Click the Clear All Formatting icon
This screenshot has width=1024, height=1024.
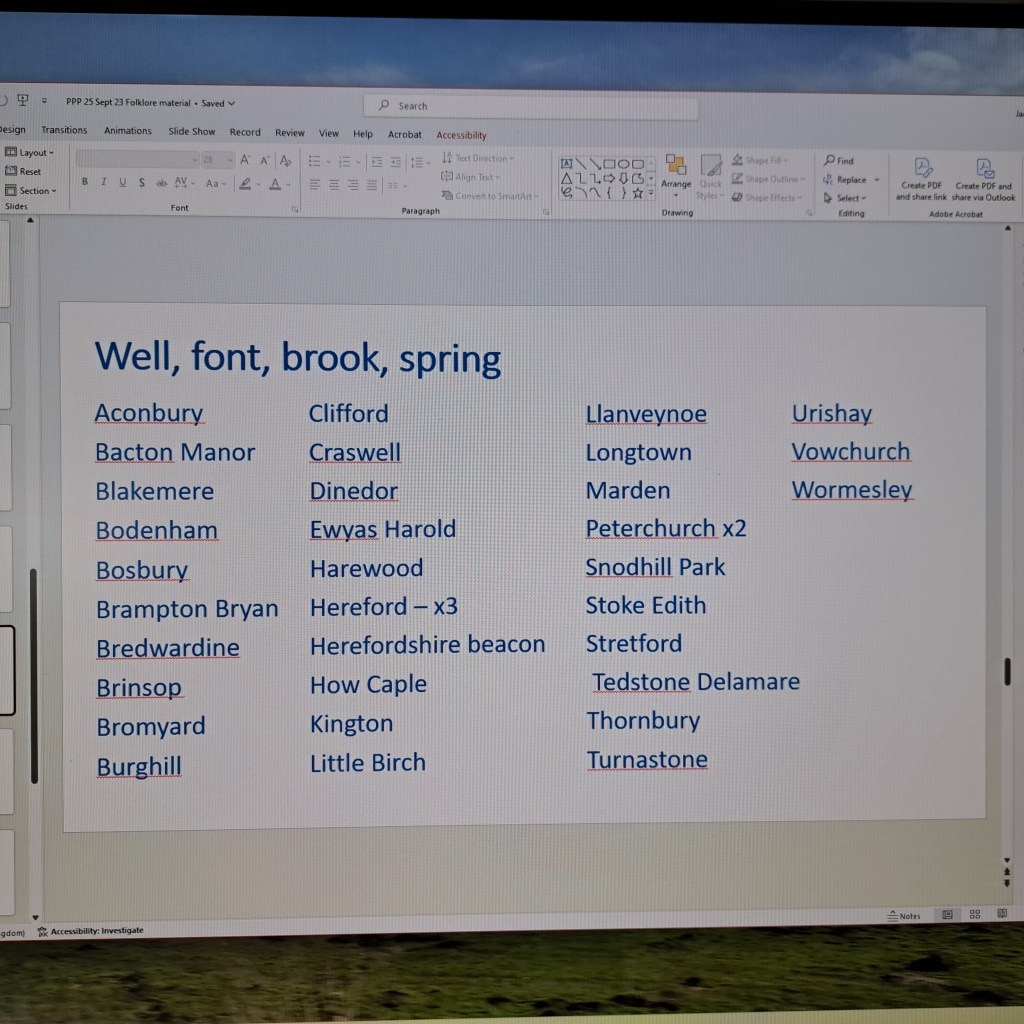(x=286, y=160)
